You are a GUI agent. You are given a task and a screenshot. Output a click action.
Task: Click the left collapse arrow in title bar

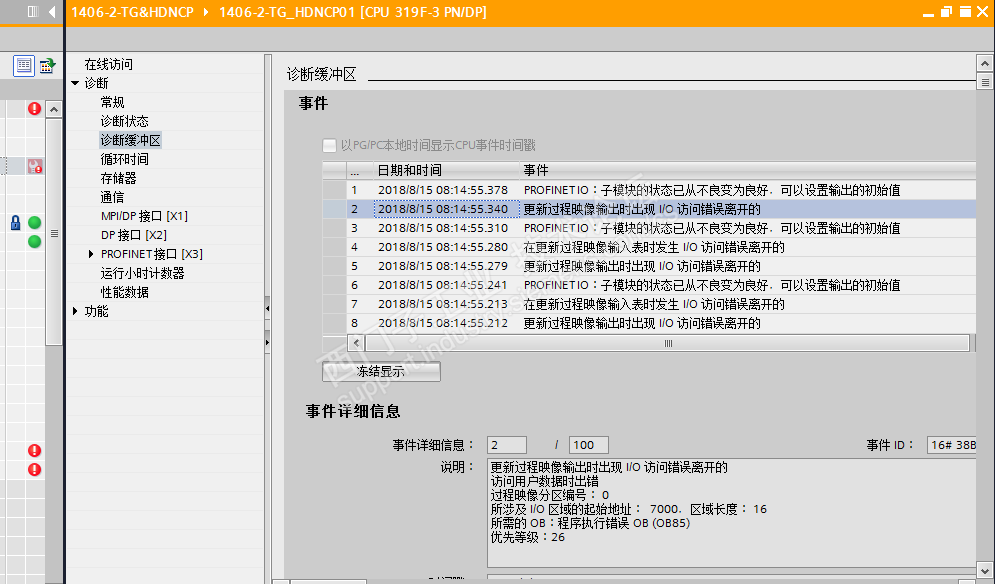(52, 11)
